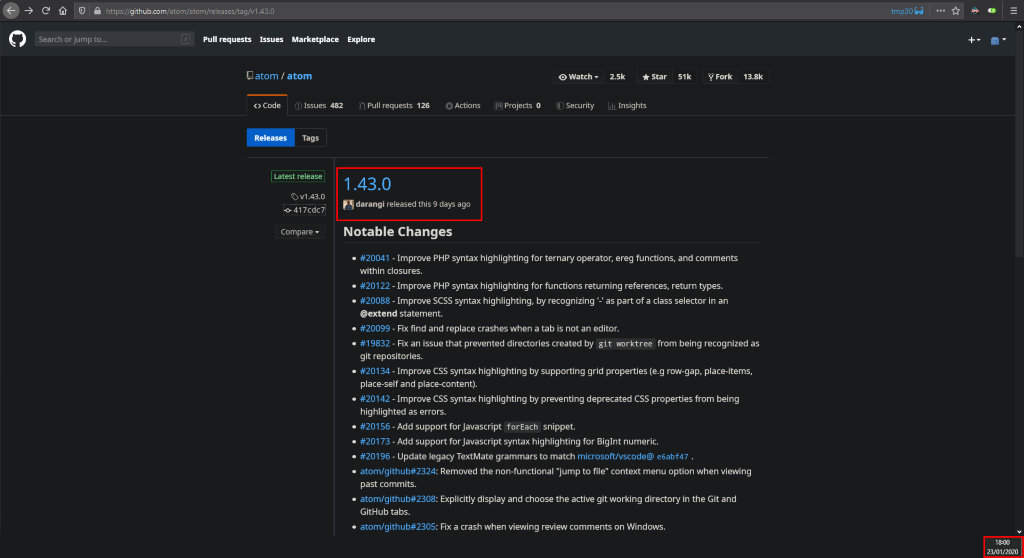Go to the Actions tab
The image size is (1024, 558).
[463, 105]
